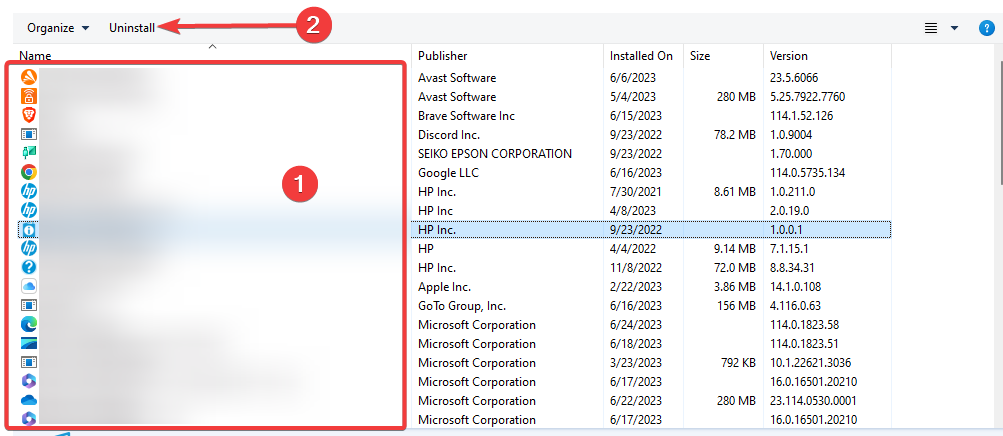Select the Brave lion browser icon
This screenshot has width=1003, height=436.
(29, 115)
